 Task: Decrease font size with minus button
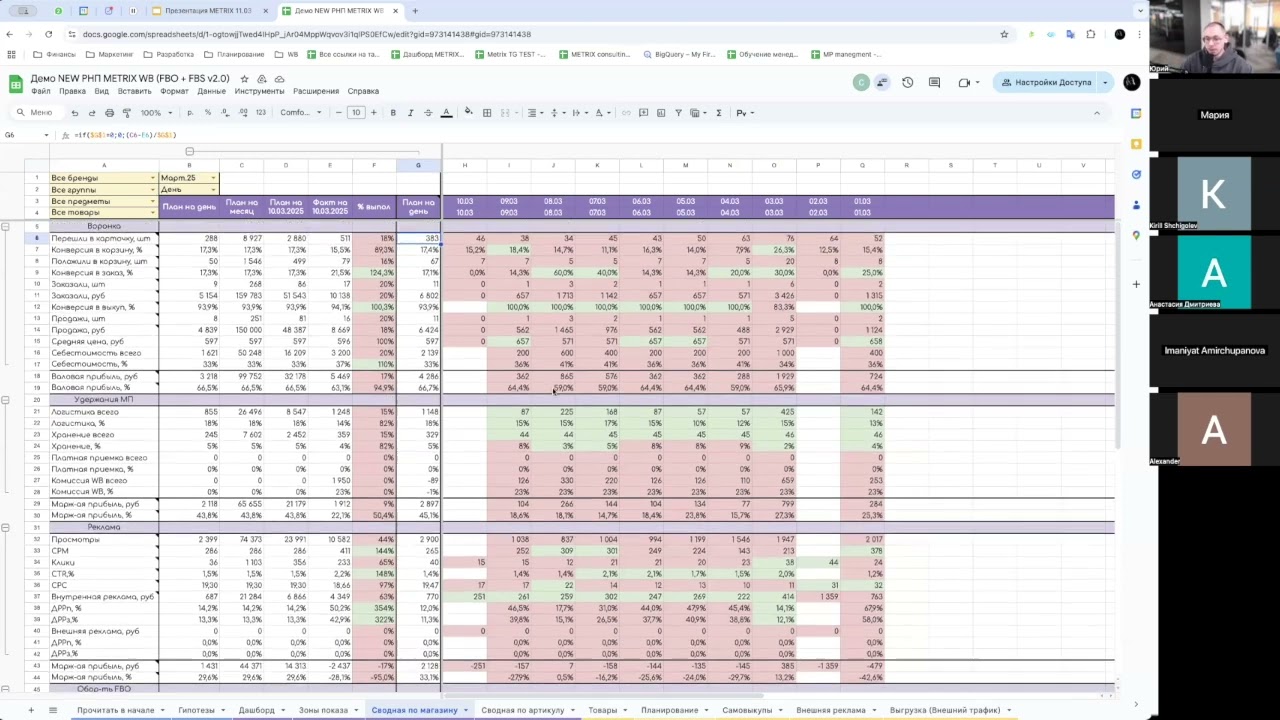[x=339, y=113]
